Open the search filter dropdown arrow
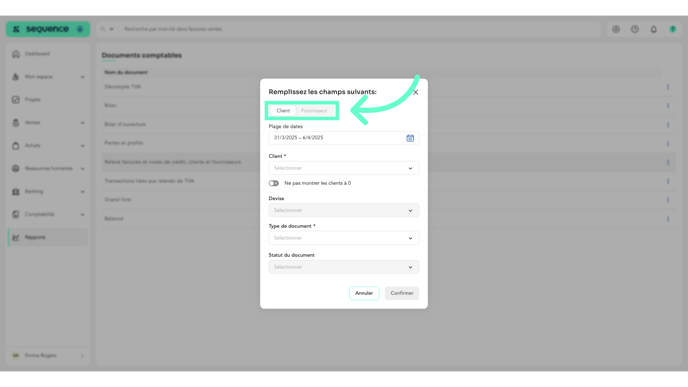688x387 pixels. pos(111,29)
